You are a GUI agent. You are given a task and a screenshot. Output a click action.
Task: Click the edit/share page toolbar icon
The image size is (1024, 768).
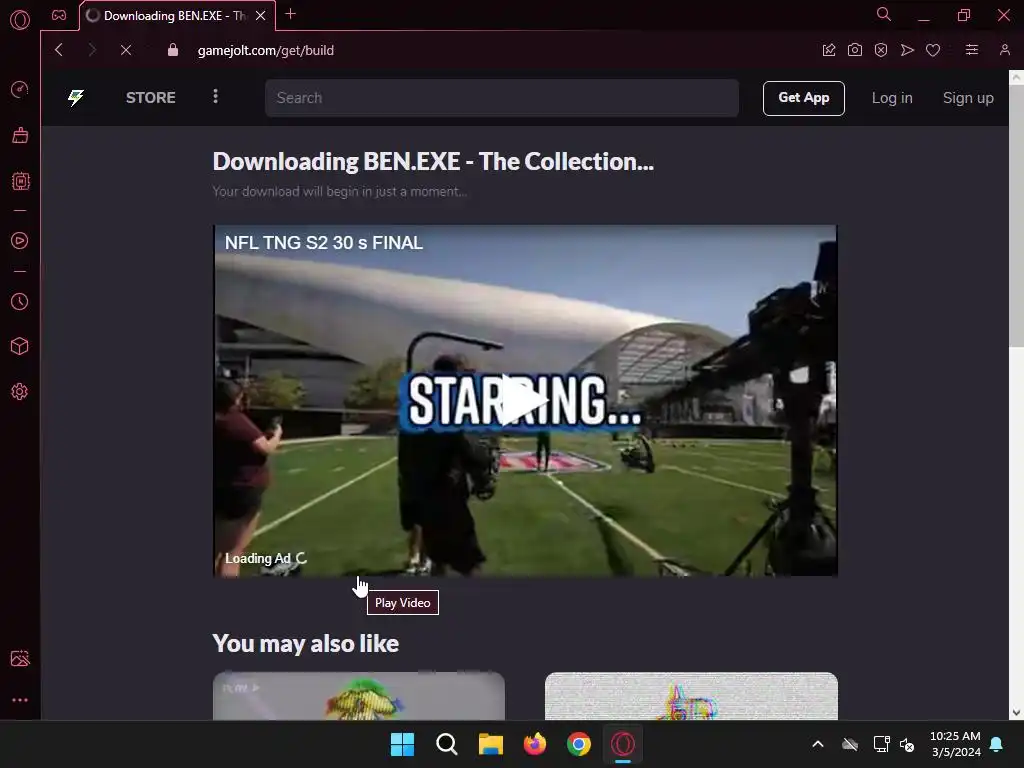click(829, 50)
